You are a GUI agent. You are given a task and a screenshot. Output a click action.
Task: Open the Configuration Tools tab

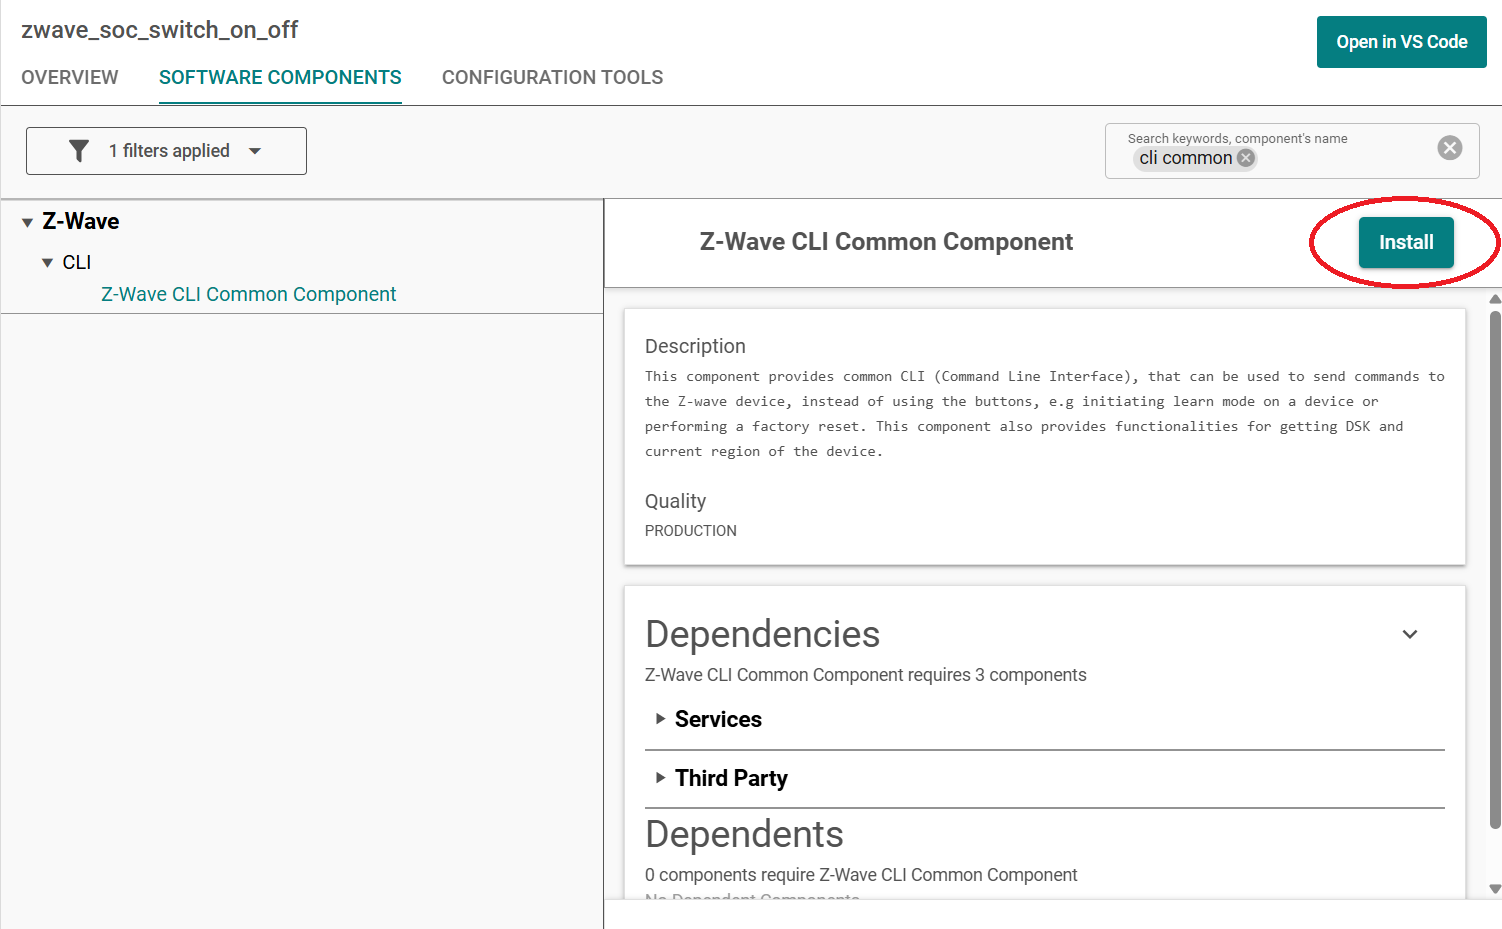coord(552,78)
